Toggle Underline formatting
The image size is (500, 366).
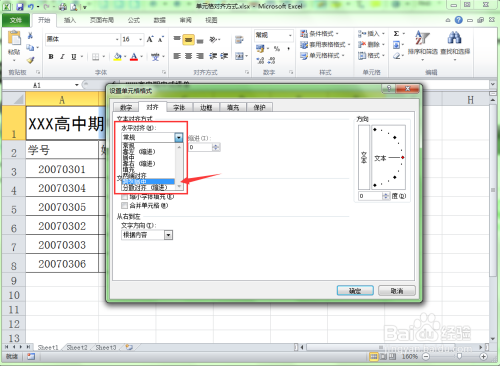[x=74, y=57]
